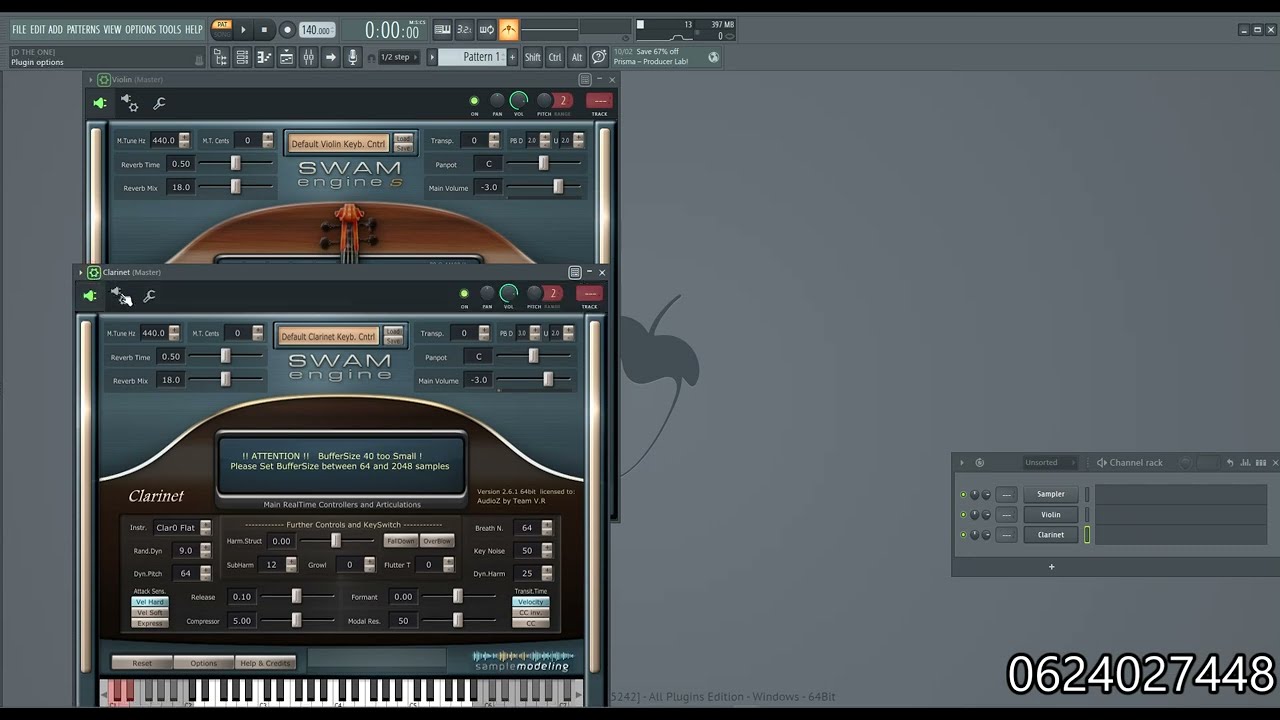This screenshot has width=1280, height=720.
Task: Click the Shift button in the toolbar
Action: [x=533, y=57]
